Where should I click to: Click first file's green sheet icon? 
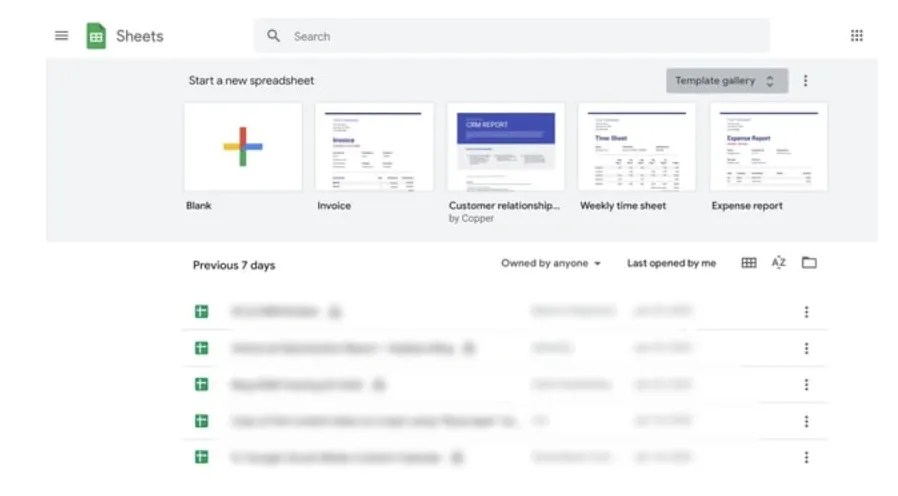[x=202, y=312]
